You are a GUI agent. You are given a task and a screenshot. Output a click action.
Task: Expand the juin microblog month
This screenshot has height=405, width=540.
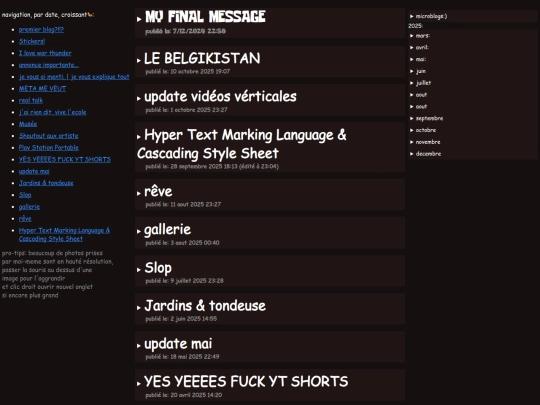418,71
